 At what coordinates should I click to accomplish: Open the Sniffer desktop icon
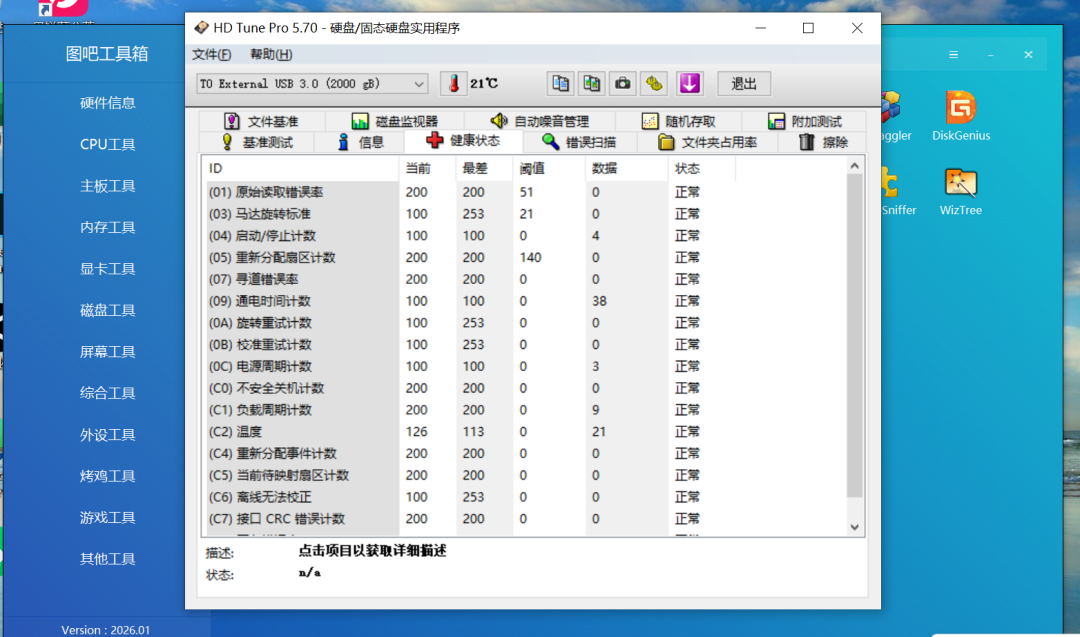(898, 192)
